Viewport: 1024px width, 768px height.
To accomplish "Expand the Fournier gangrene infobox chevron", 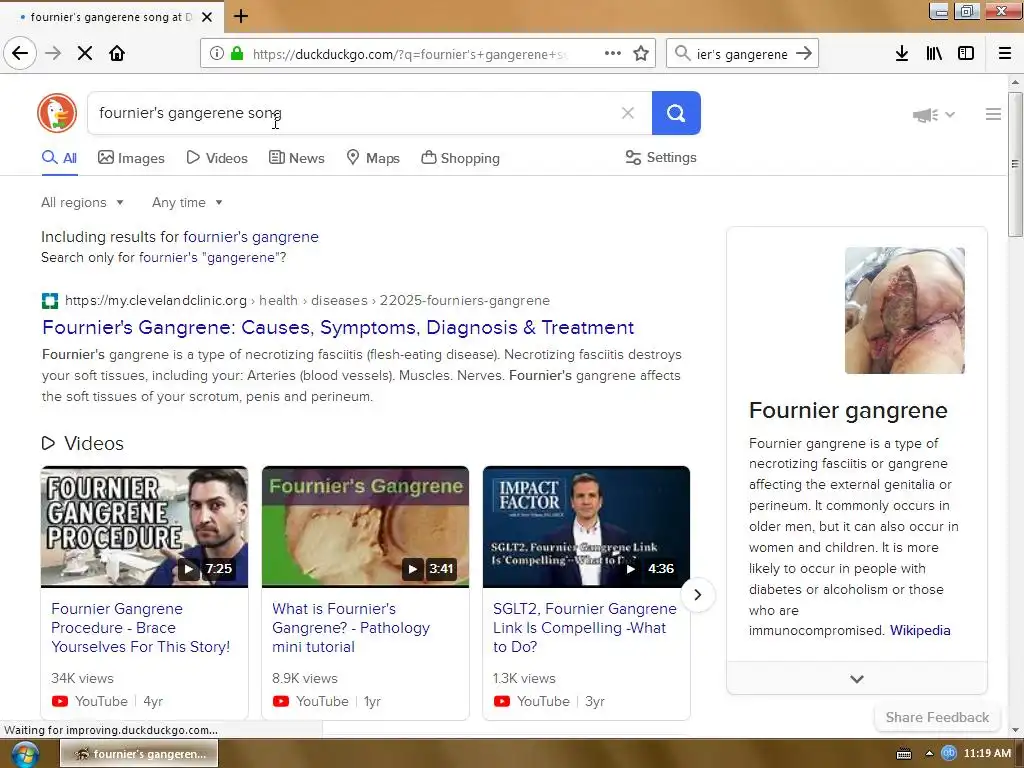I will point(857,679).
